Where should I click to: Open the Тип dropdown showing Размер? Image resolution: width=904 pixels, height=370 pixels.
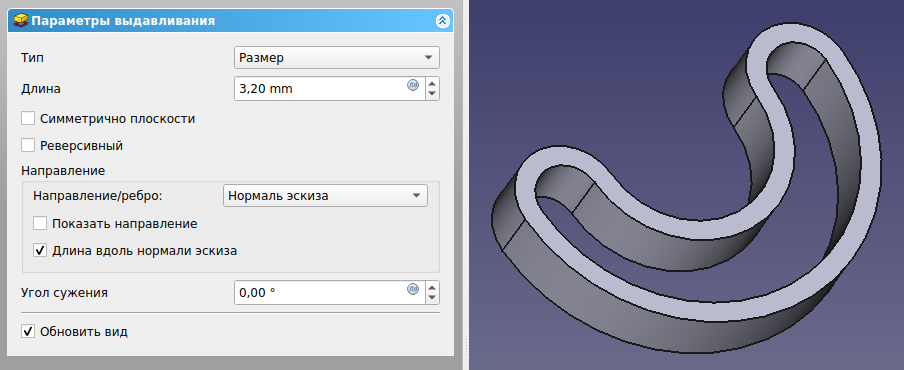[x=337, y=58]
